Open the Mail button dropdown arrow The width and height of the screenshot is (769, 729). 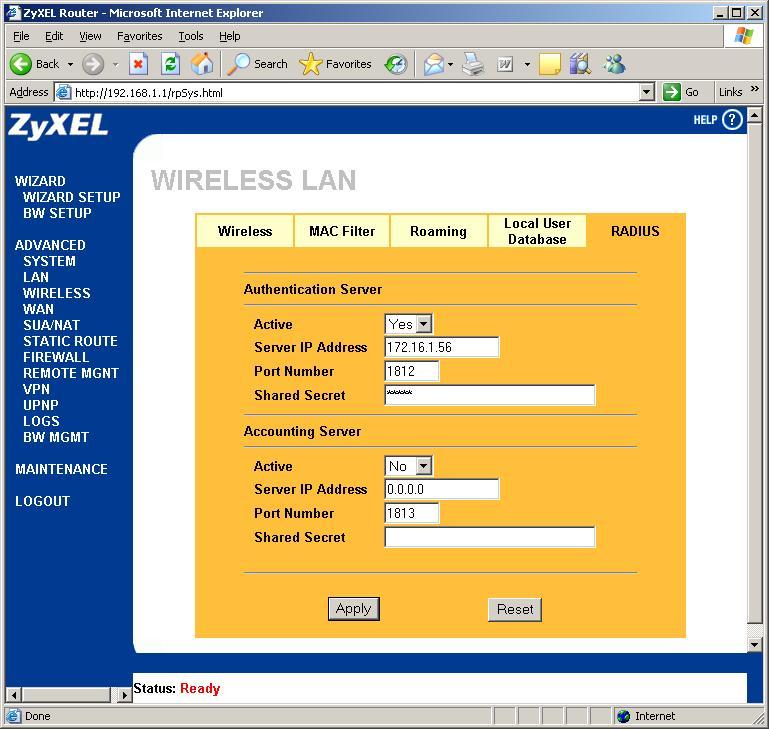pos(450,64)
